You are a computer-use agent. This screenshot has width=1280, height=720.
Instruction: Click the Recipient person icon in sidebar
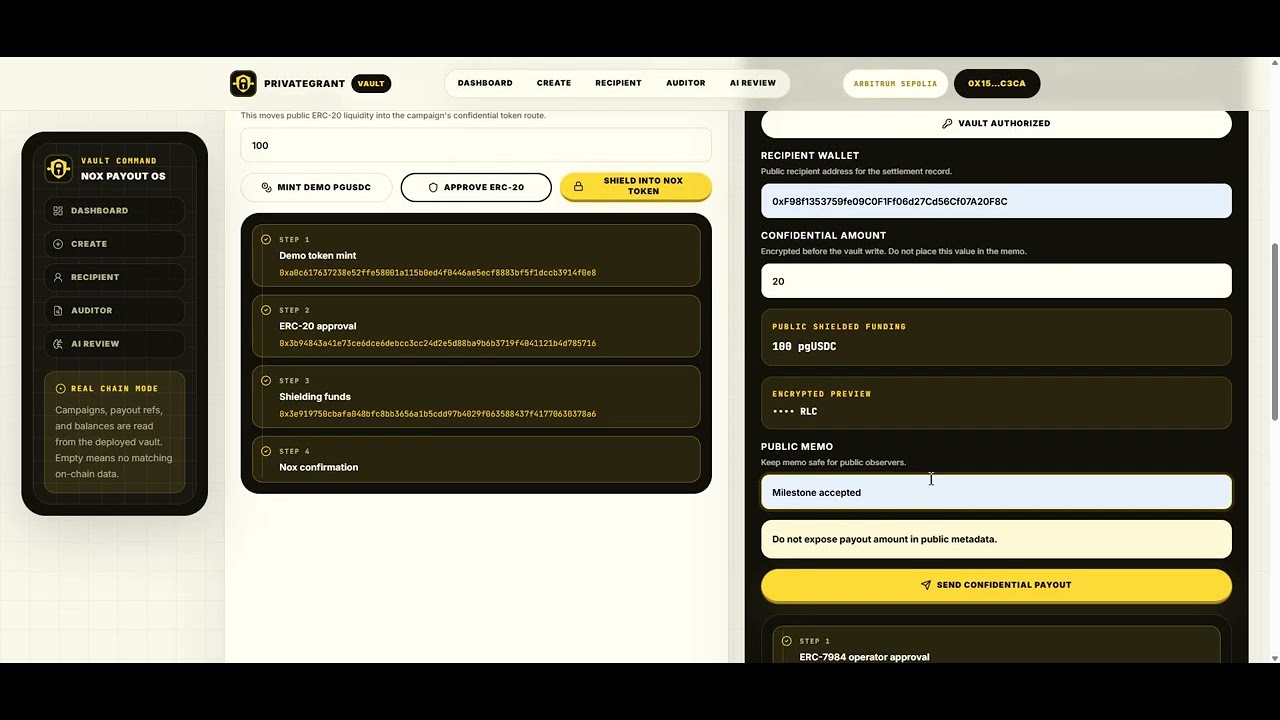tap(58, 277)
